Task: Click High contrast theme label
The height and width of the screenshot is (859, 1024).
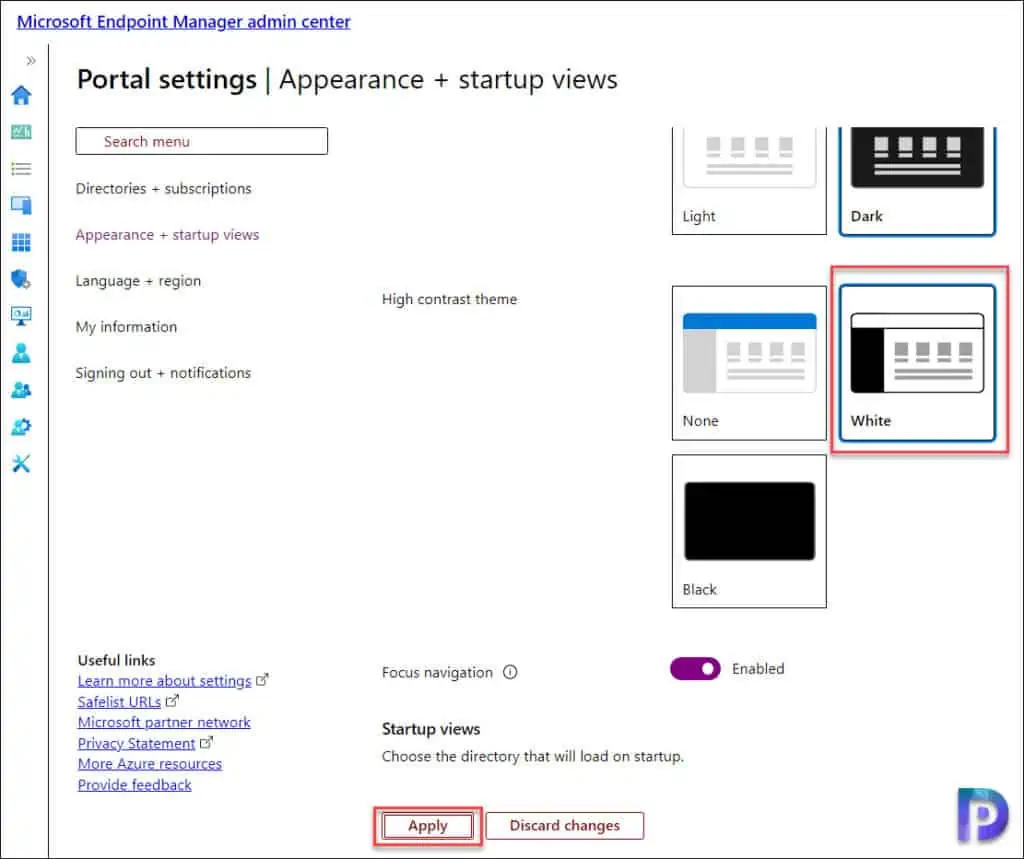Action: coord(449,299)
